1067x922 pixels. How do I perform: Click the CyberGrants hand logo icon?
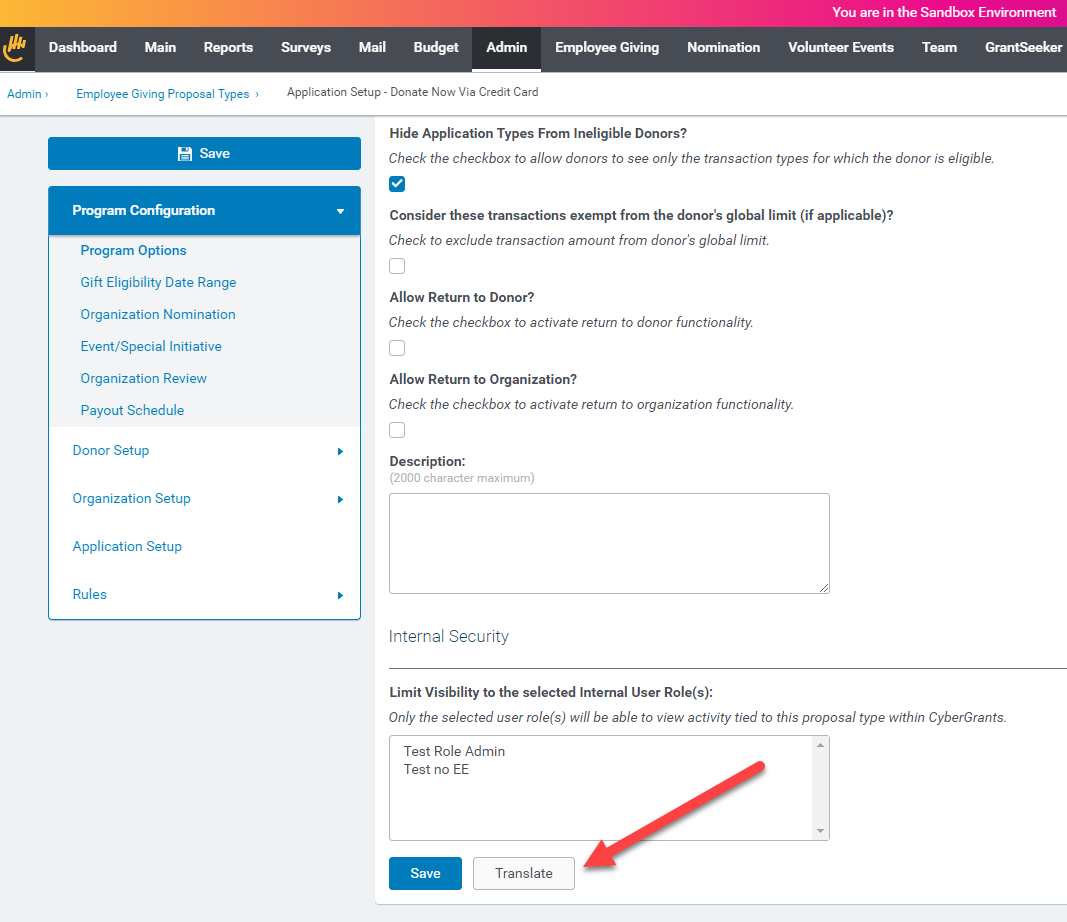15,48
